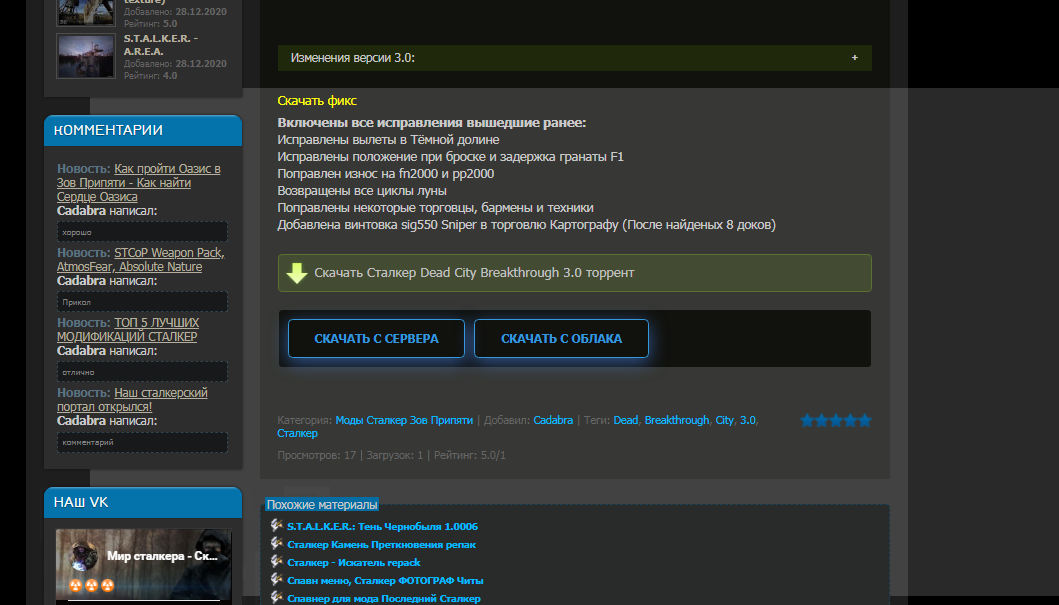This screenshot has width=1059, height=605.
Task: Click the line "Поправлен износ на fn2000 и pp2000"
Action: (386, 174)
